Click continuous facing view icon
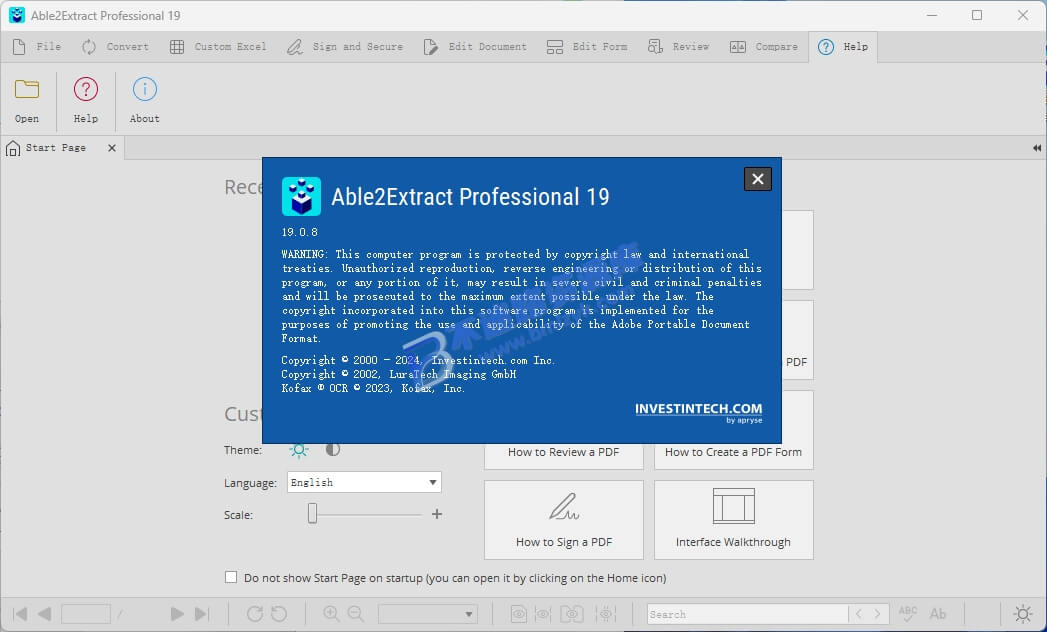 606,614
